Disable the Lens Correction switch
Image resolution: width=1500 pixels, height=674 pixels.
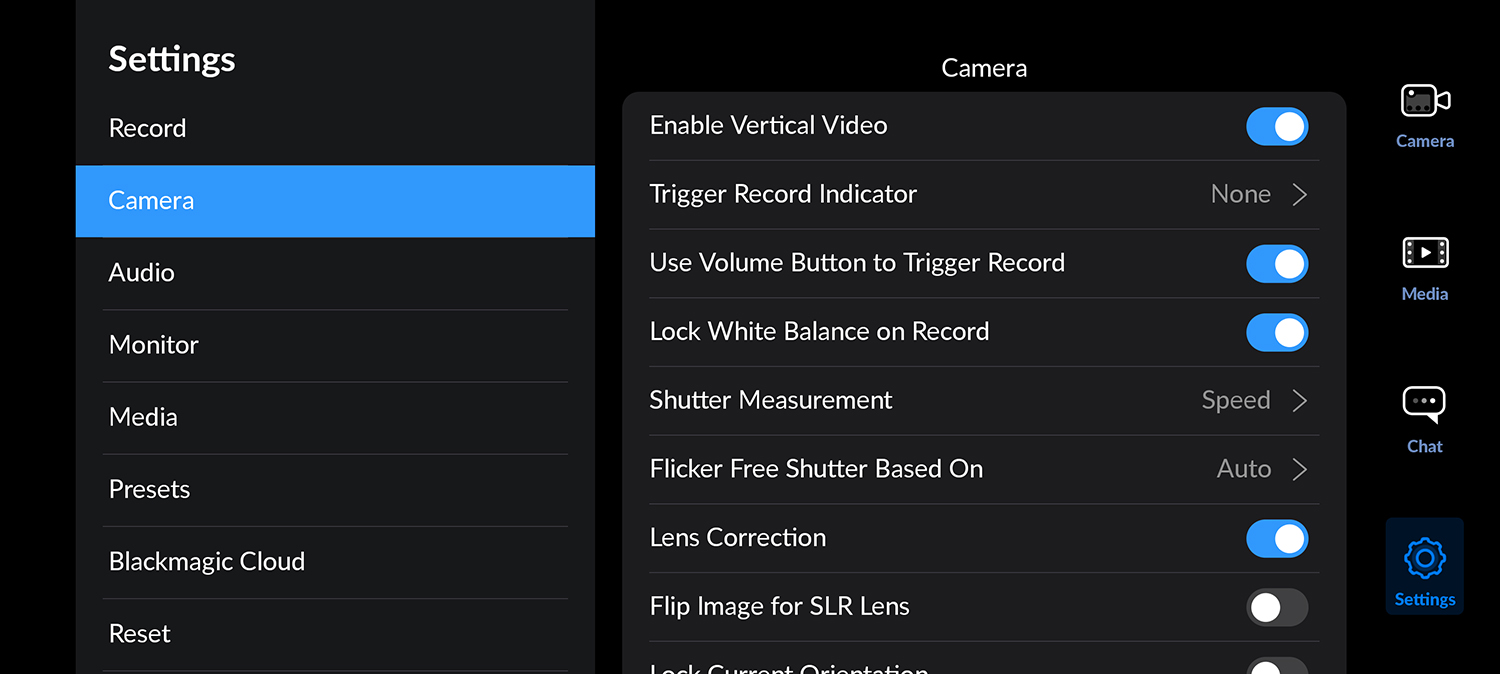[x=1277, y=539]
